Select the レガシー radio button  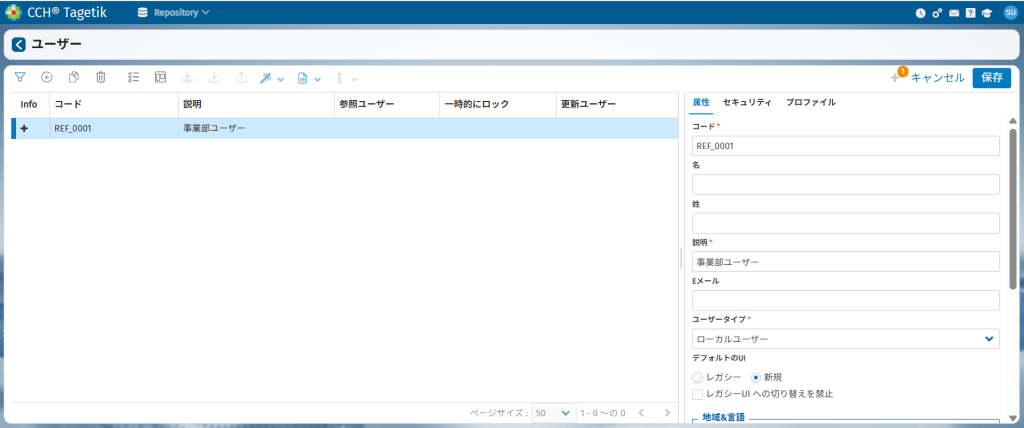[698, 377]
